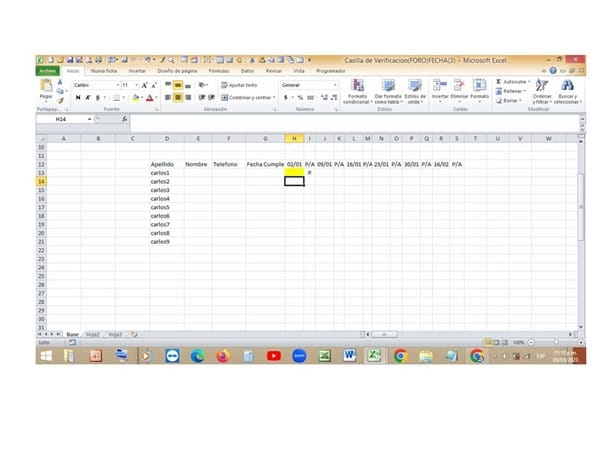Viewport: 600px width, 450px height.
Task: Toggle italic K formatting
Action: click(x=88, y=98)
